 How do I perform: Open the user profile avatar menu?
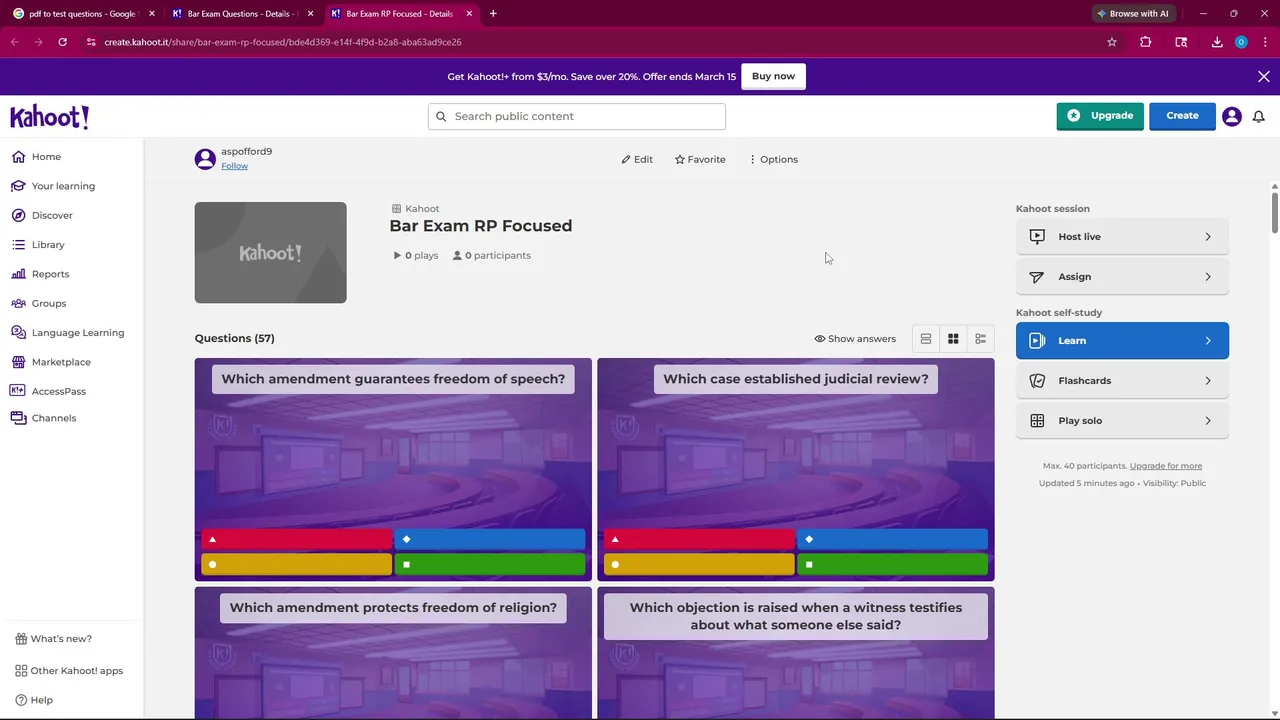(1232, 116)
